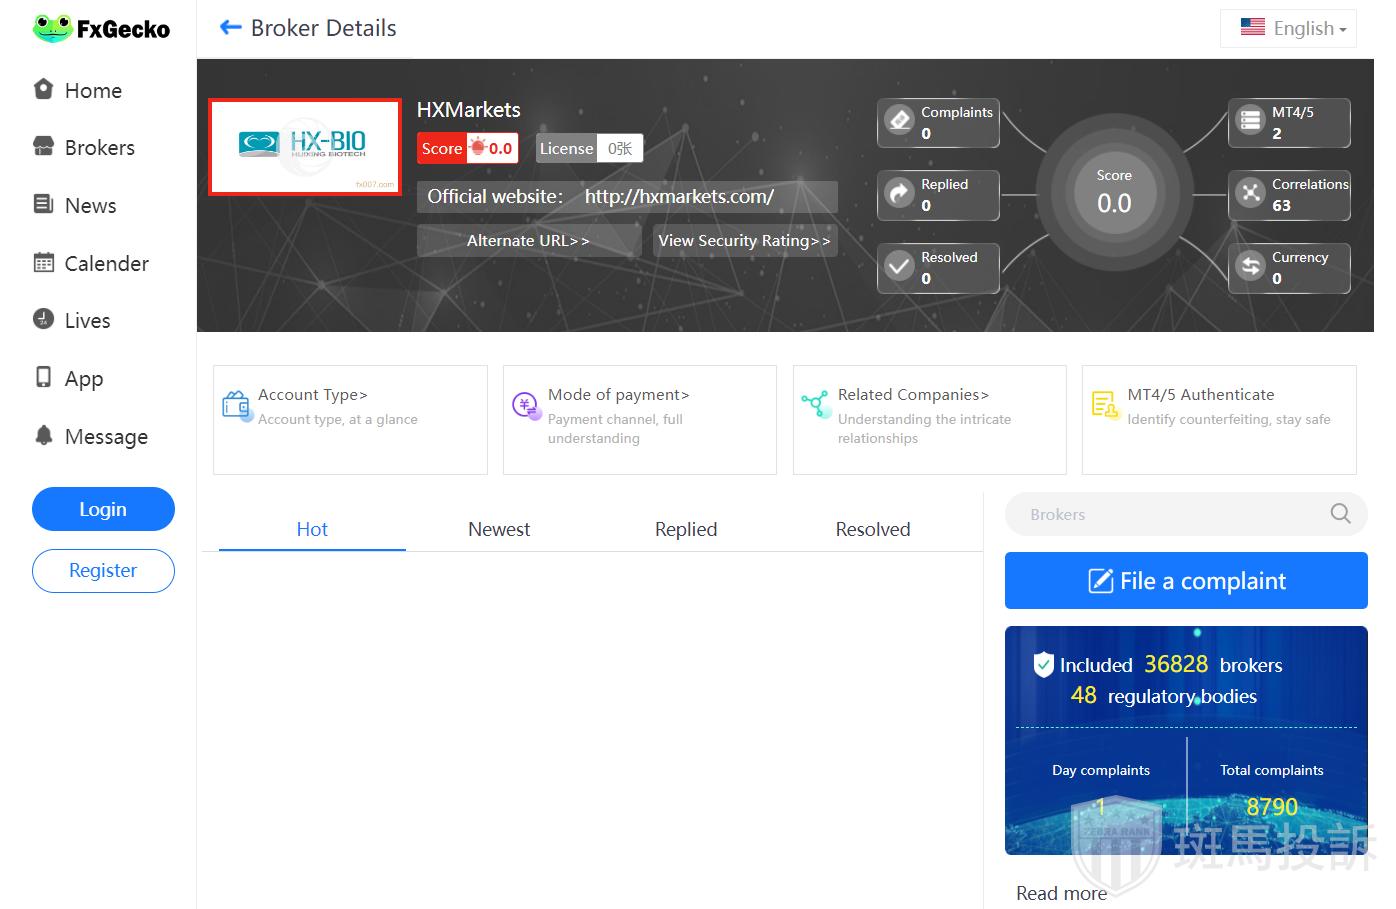Image resolution: width=1396 pixels, height=909 pixels.
Task: Click the Brokers search input field
Action: pyautogui.click(x=1165, y=514)
